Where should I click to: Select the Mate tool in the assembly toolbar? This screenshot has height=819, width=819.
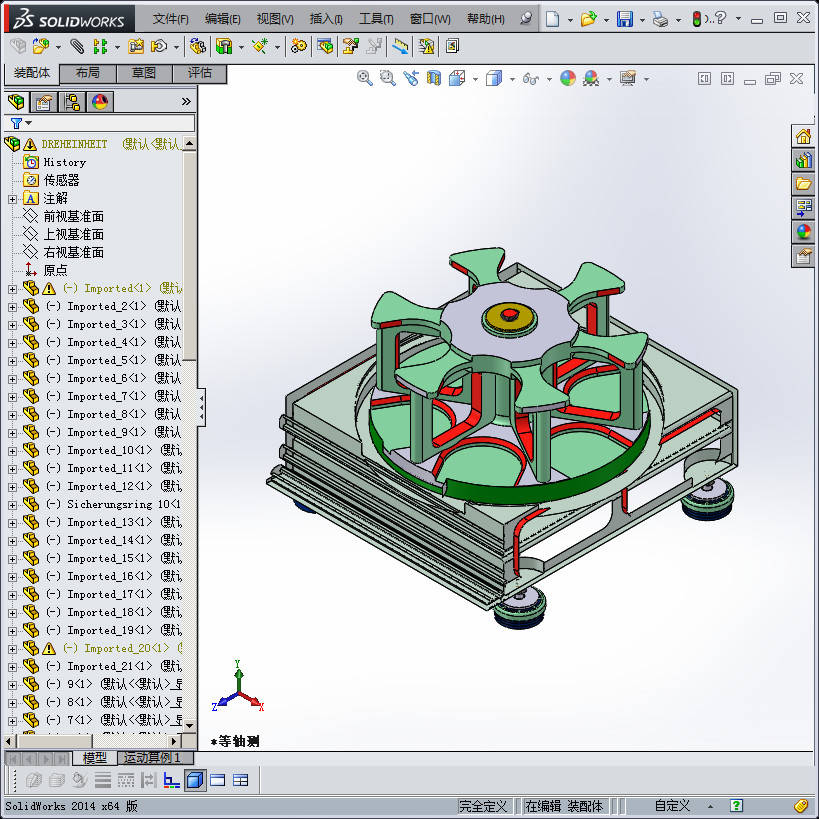[x=75, y=45]
